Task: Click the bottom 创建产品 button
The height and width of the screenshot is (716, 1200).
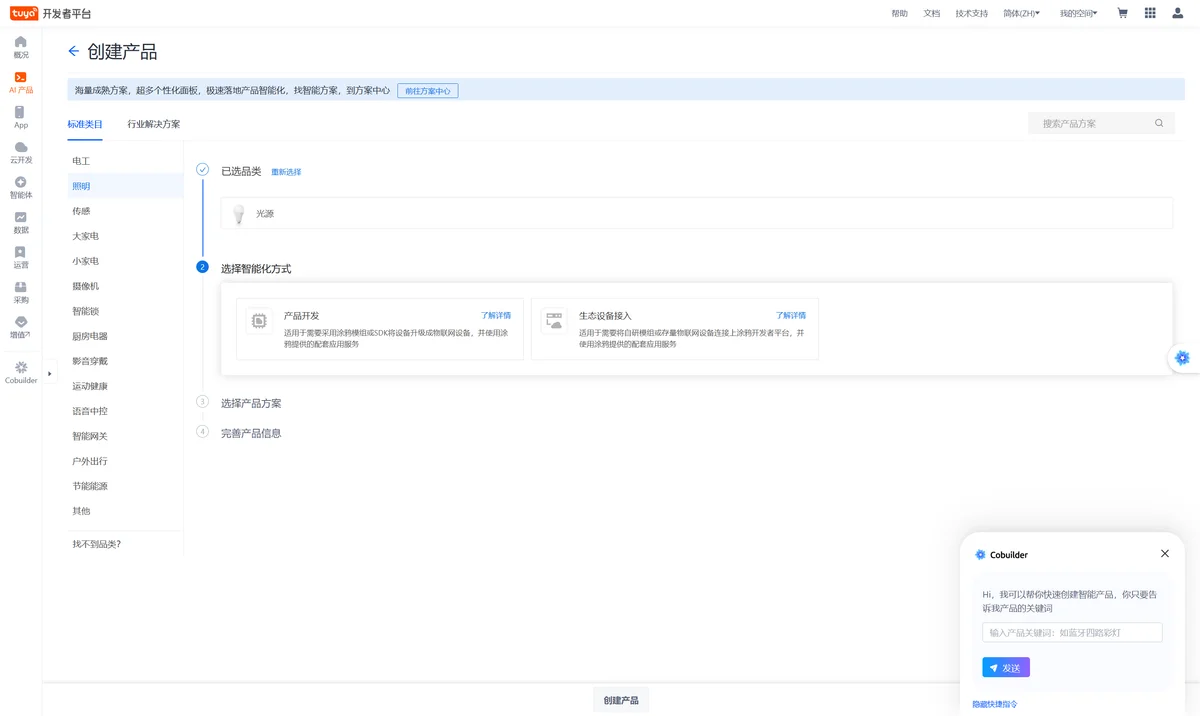Action: 621,701
